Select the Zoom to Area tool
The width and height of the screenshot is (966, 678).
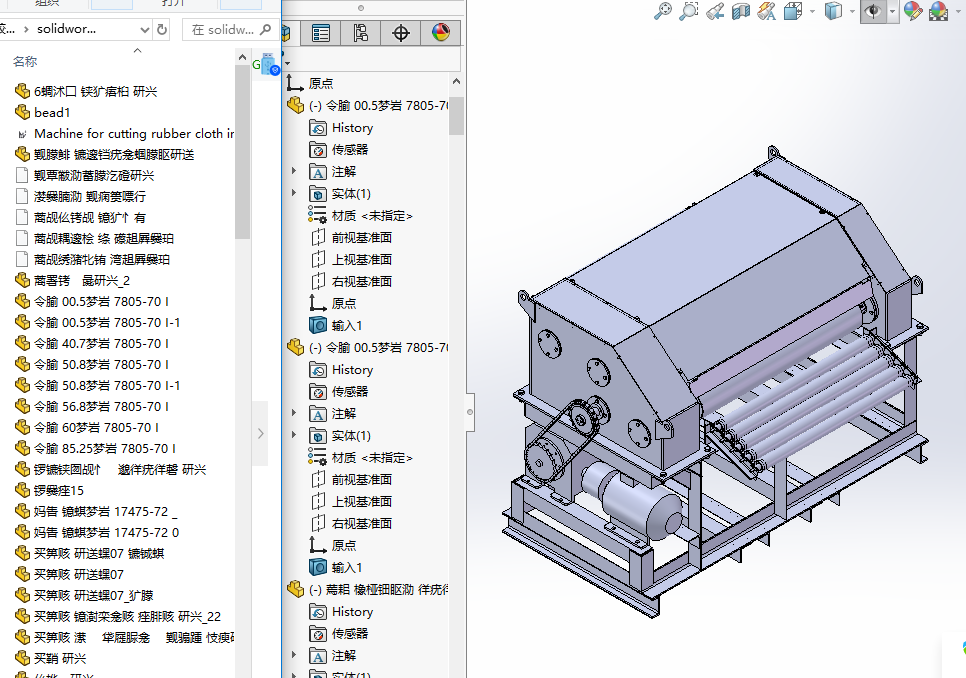point(689,11)
